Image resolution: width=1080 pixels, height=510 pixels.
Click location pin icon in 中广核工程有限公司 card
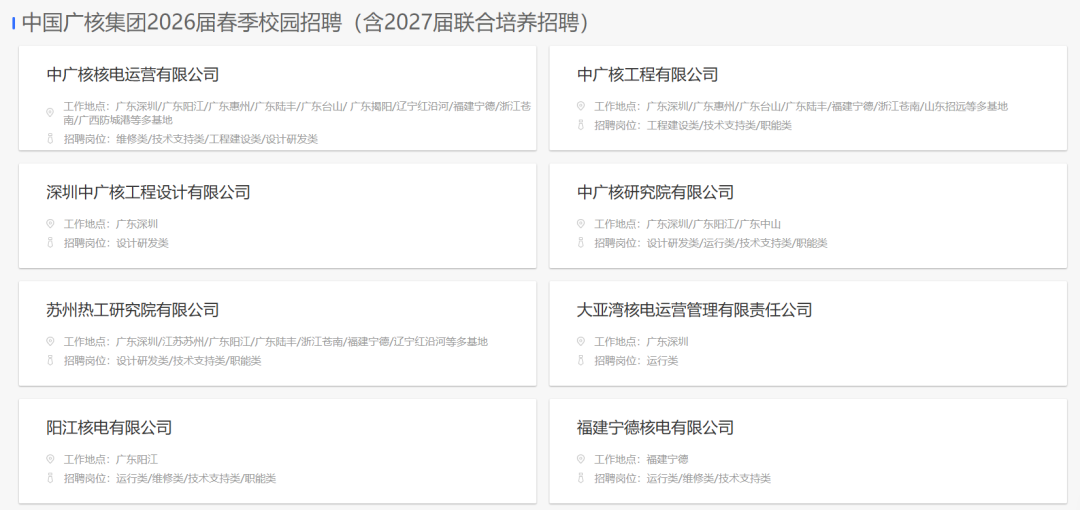(581, 106)
